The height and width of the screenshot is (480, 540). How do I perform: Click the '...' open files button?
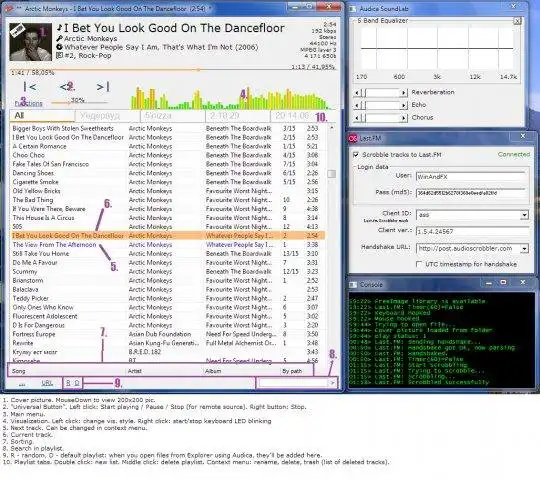click(x=22, y=383)
